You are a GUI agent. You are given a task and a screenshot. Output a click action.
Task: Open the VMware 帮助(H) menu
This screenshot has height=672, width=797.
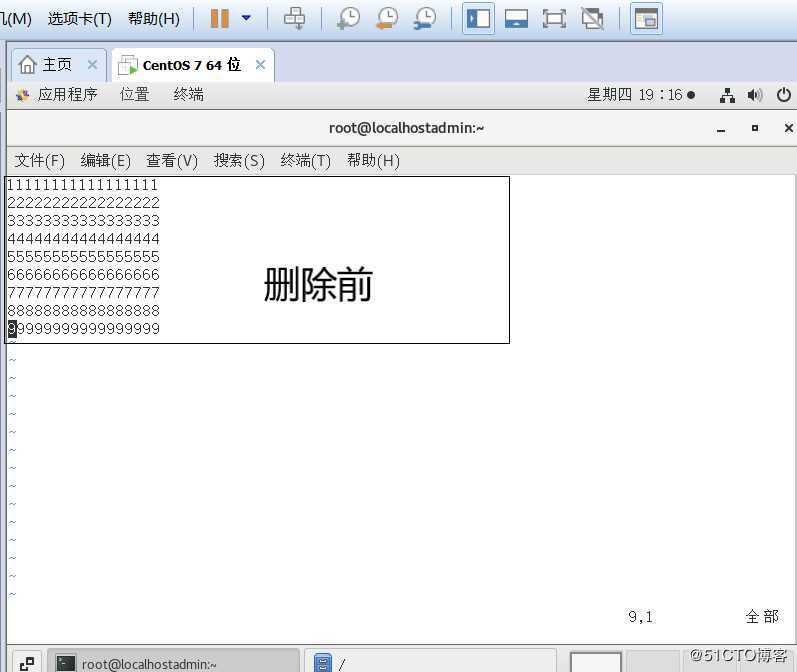click(x=154, y=19)
